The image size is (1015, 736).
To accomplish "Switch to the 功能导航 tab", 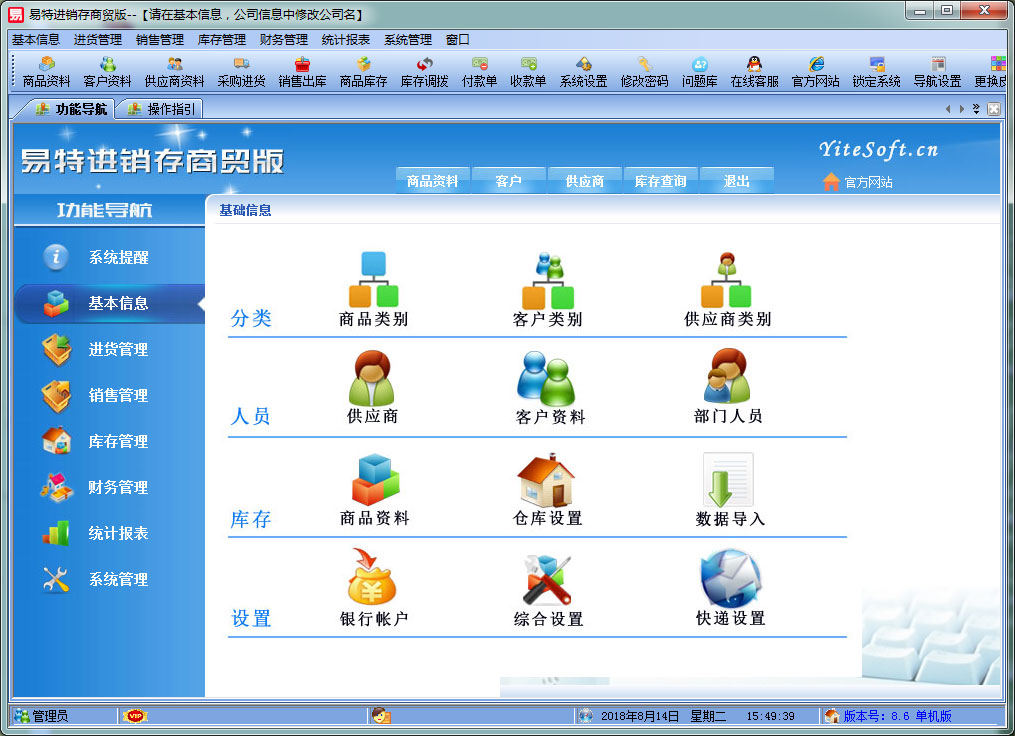I will tap(71, 109).
